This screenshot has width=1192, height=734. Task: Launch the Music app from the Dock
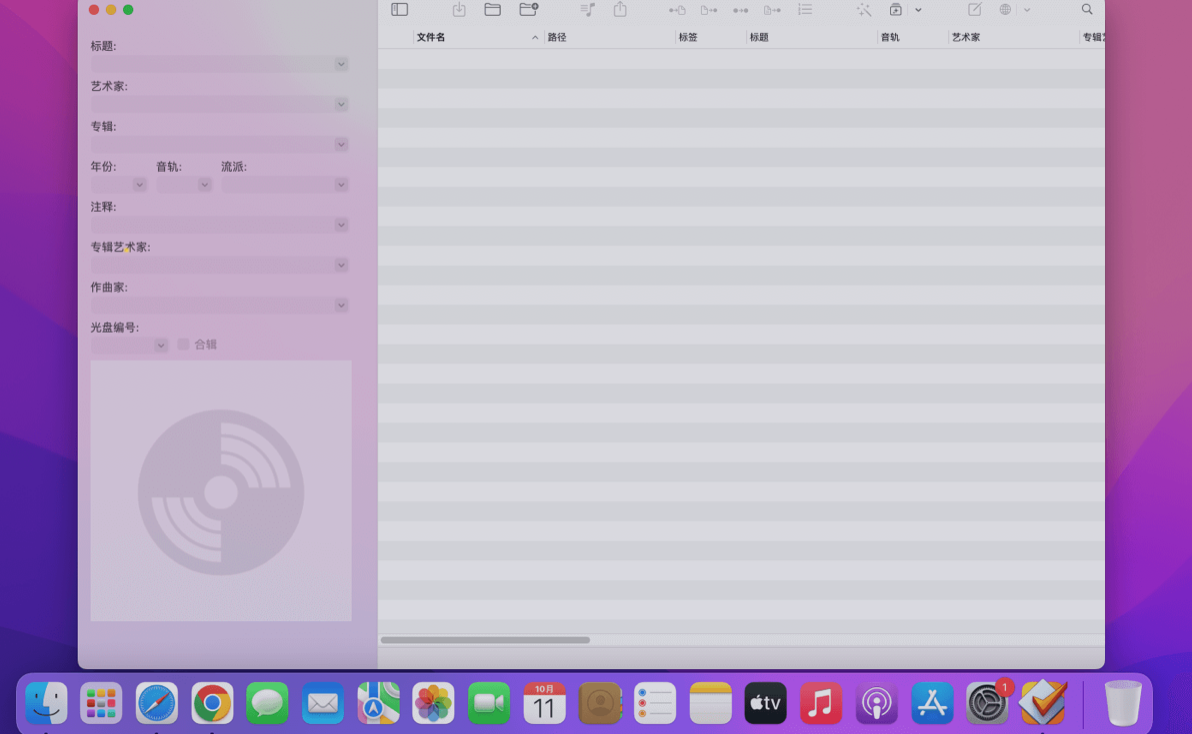coord(820,702)
